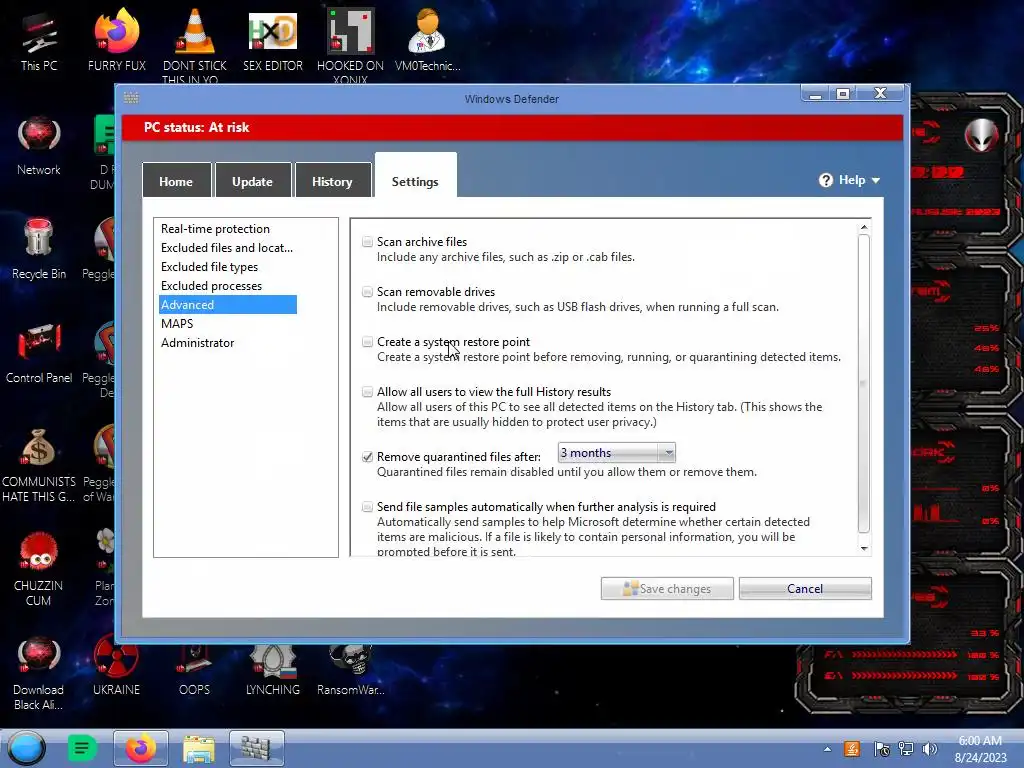Switch to Firefox in the taskbar
The width and height of the screenshot is (1024, 768).
(140, 748)
